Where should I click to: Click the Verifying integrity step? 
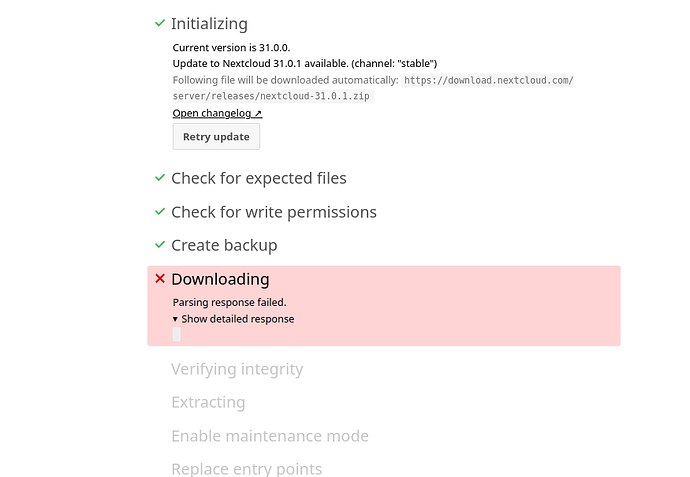click(237, 369)
